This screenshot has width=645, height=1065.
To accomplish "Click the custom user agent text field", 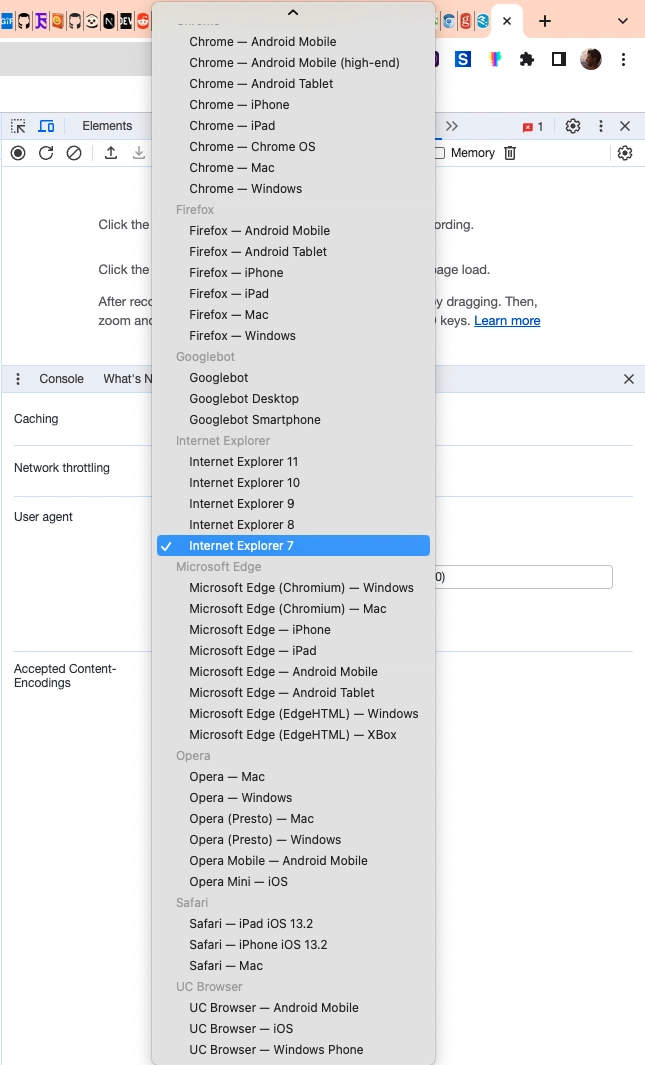I will click(523, 577).
